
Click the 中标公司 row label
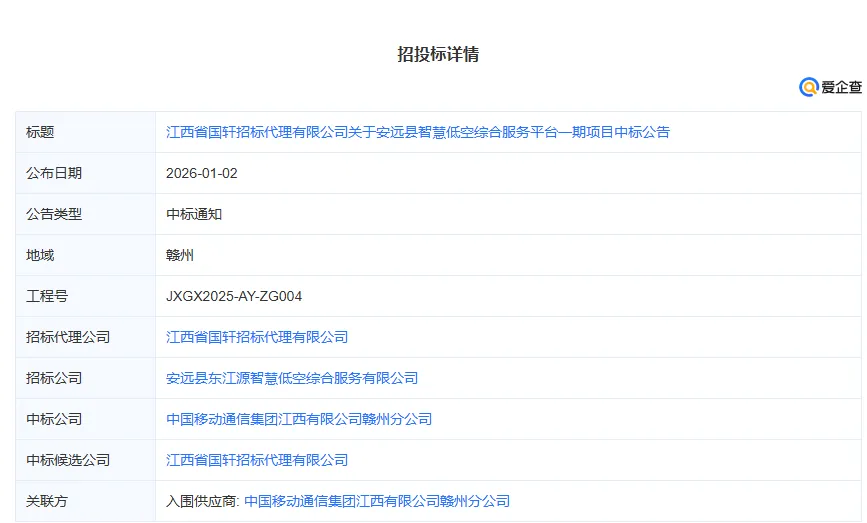(x=54, y=419)
